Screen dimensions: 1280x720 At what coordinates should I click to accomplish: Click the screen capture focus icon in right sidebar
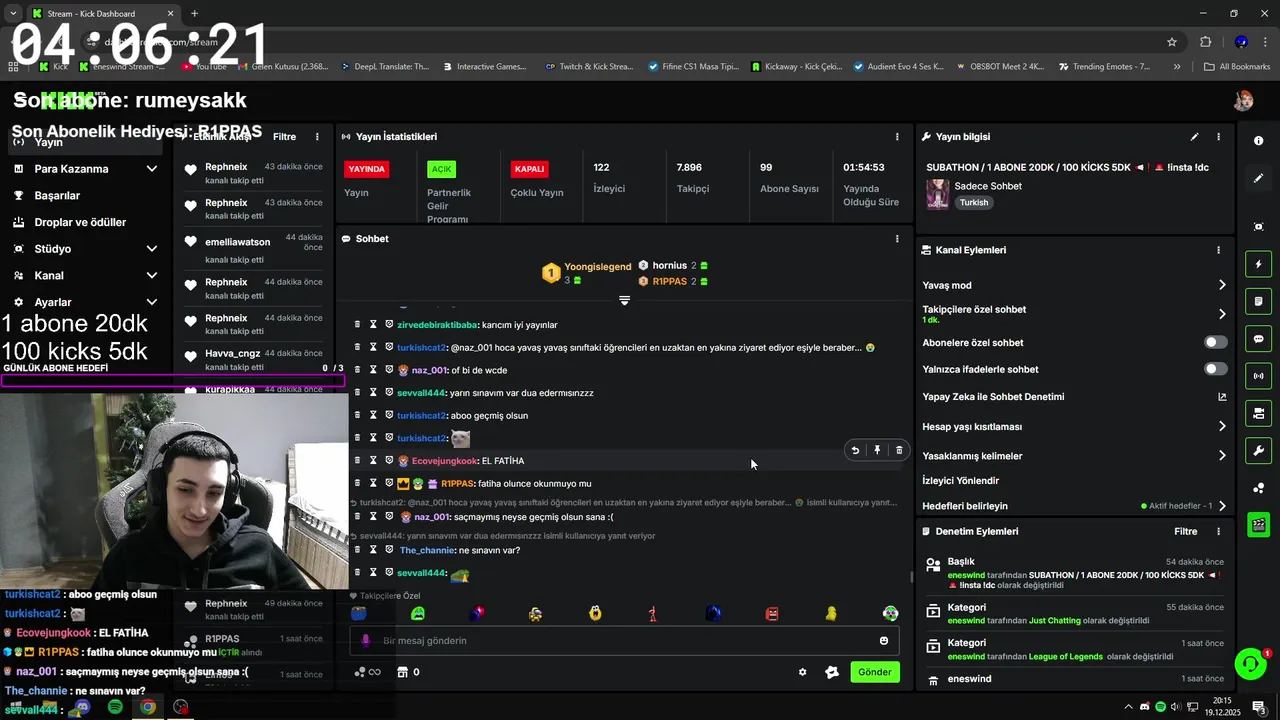1258,227
